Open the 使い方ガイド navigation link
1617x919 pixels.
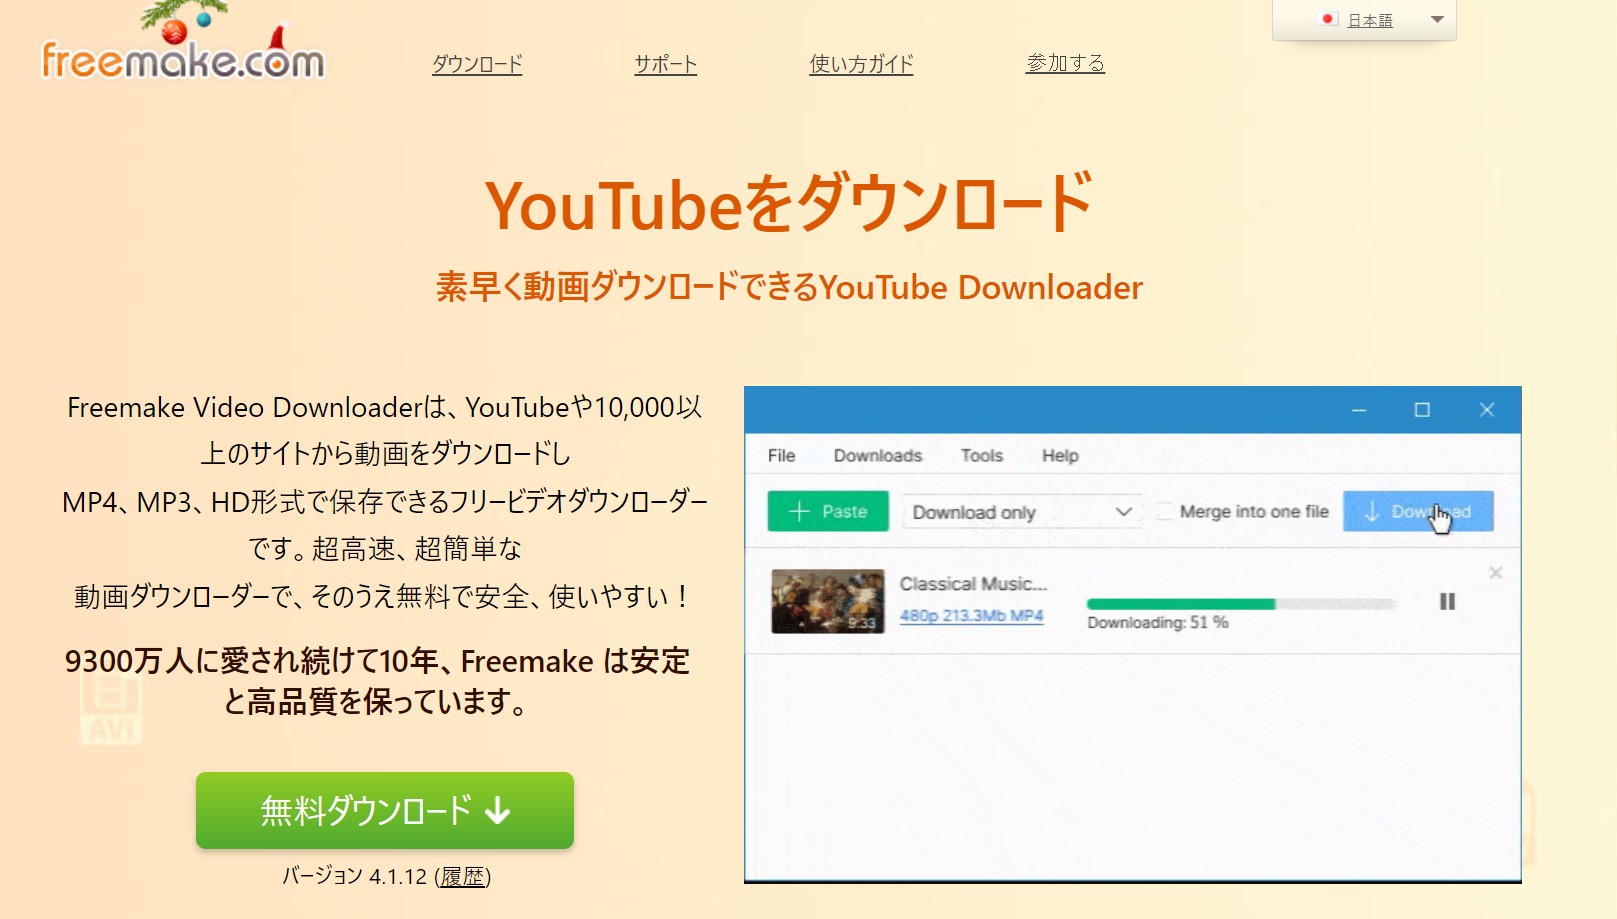tap(861, 64)
